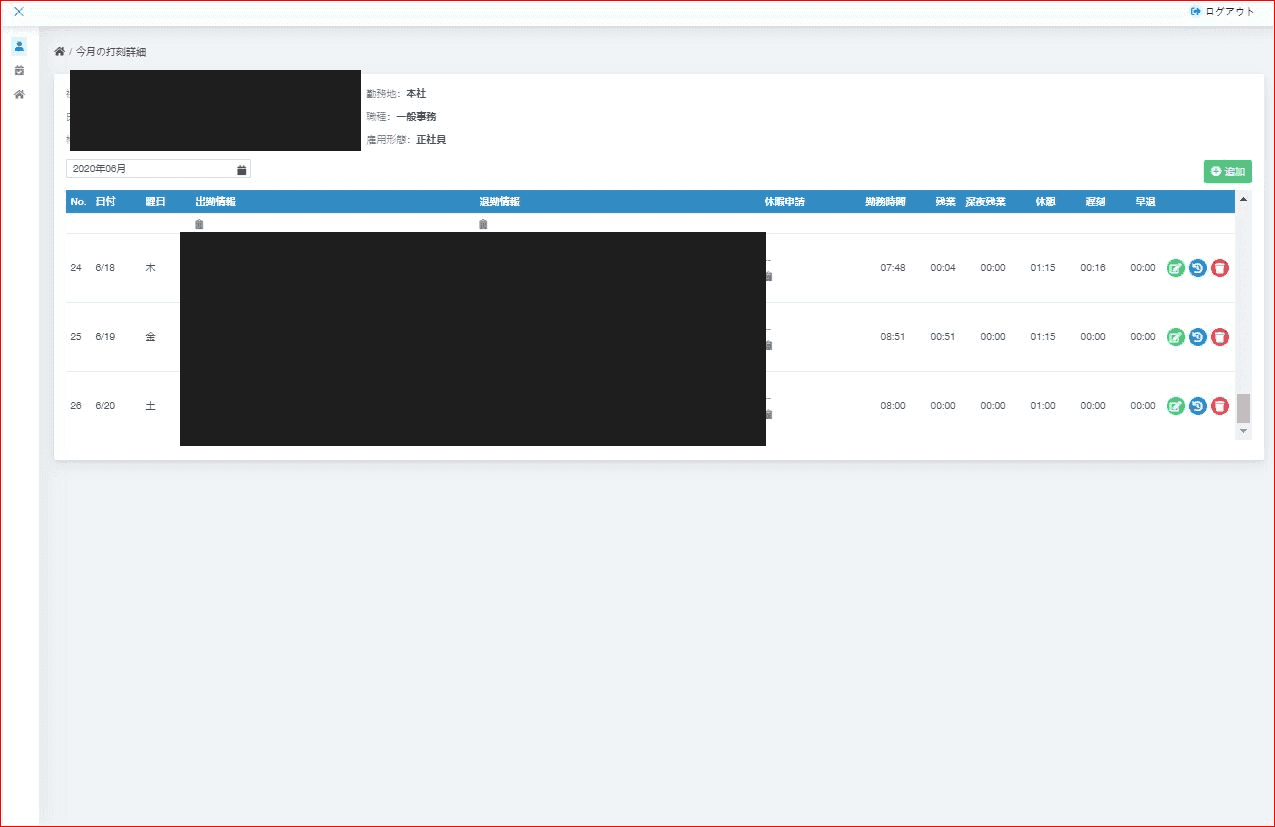Open the calendar-check sidebar icon

(x=19, y=70)
